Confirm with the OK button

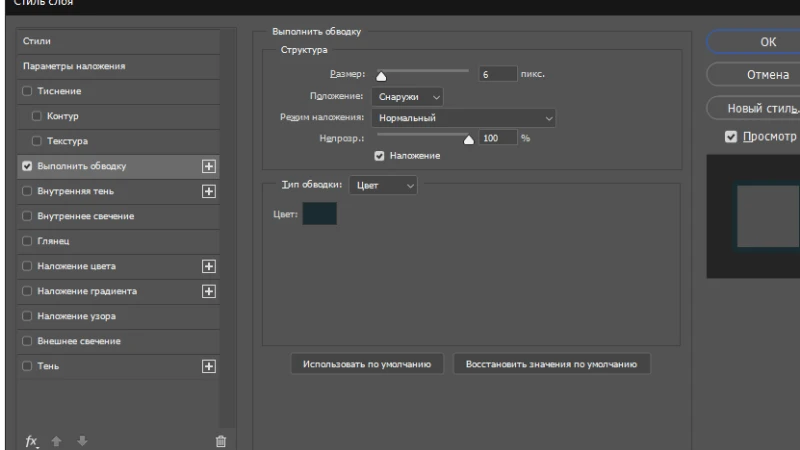[x=754, y=42]
